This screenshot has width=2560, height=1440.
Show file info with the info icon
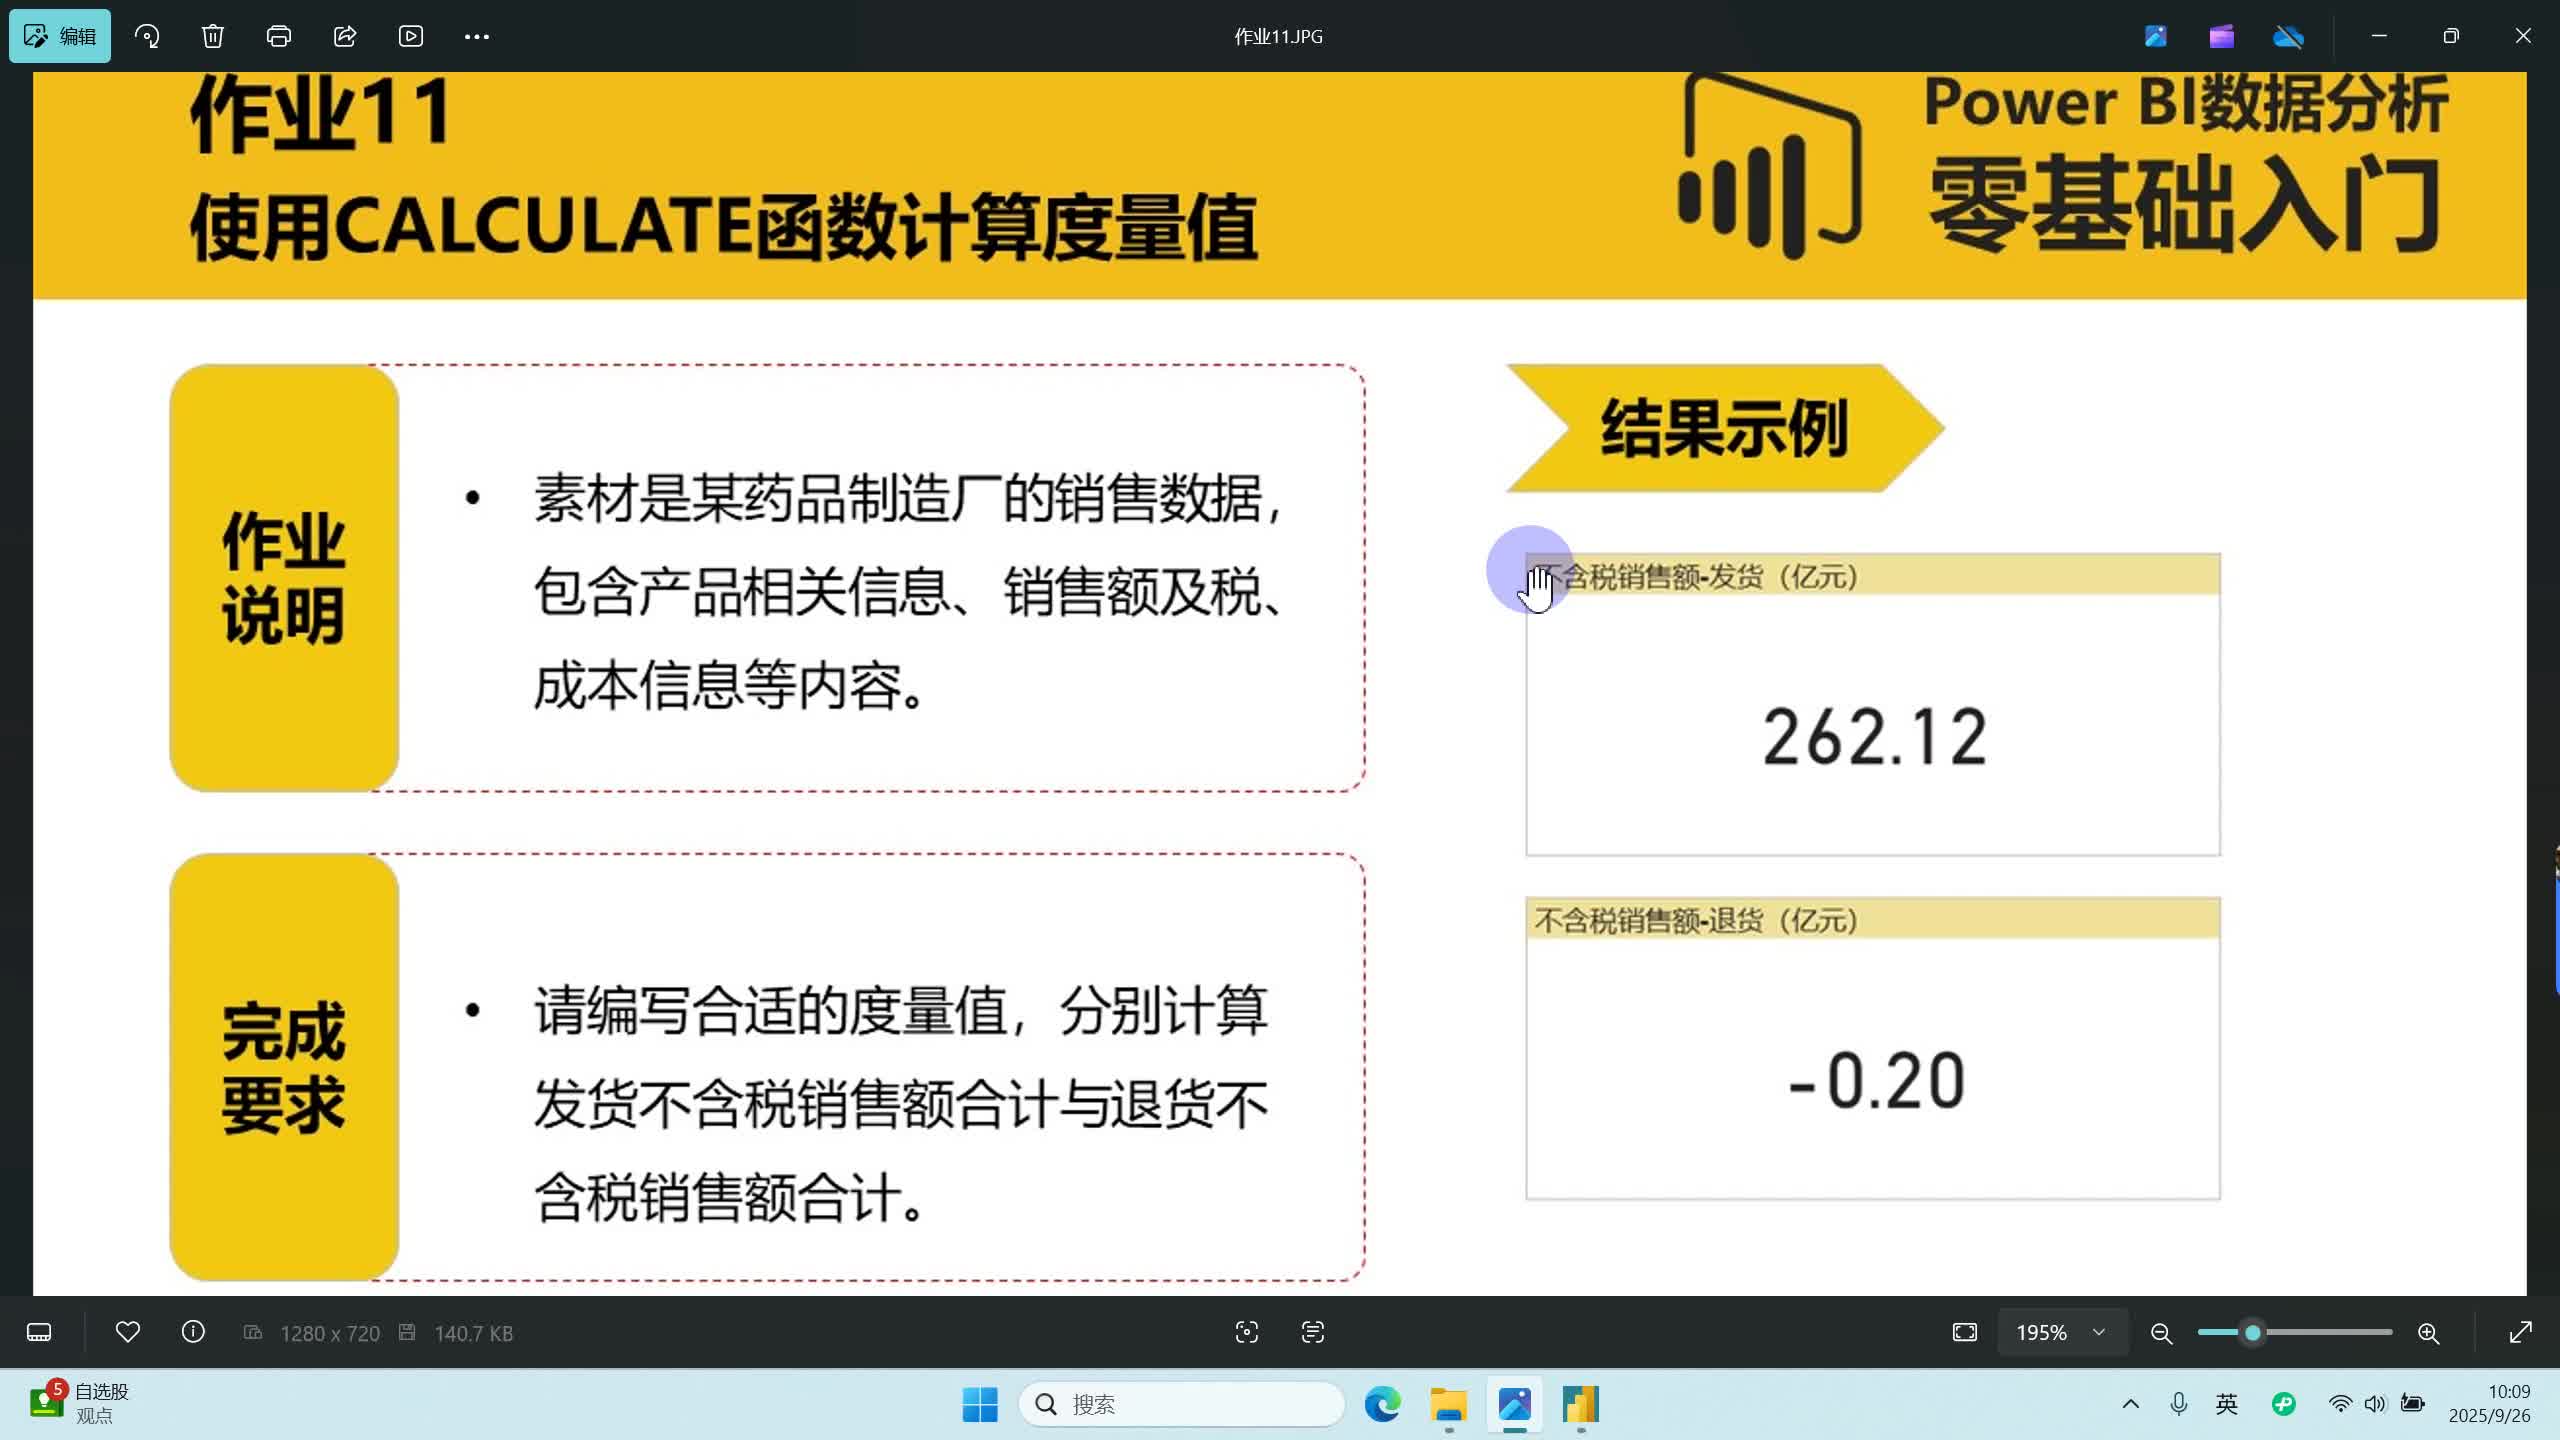coord(193,1332)
